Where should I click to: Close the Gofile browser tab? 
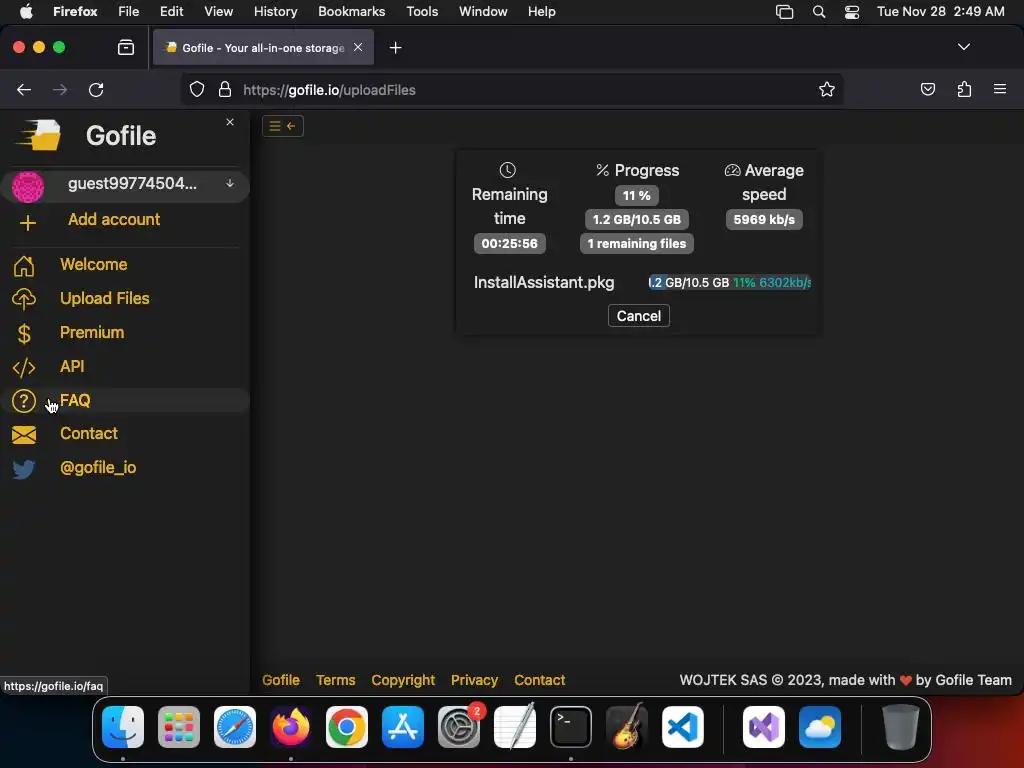(x=358, y=47)
